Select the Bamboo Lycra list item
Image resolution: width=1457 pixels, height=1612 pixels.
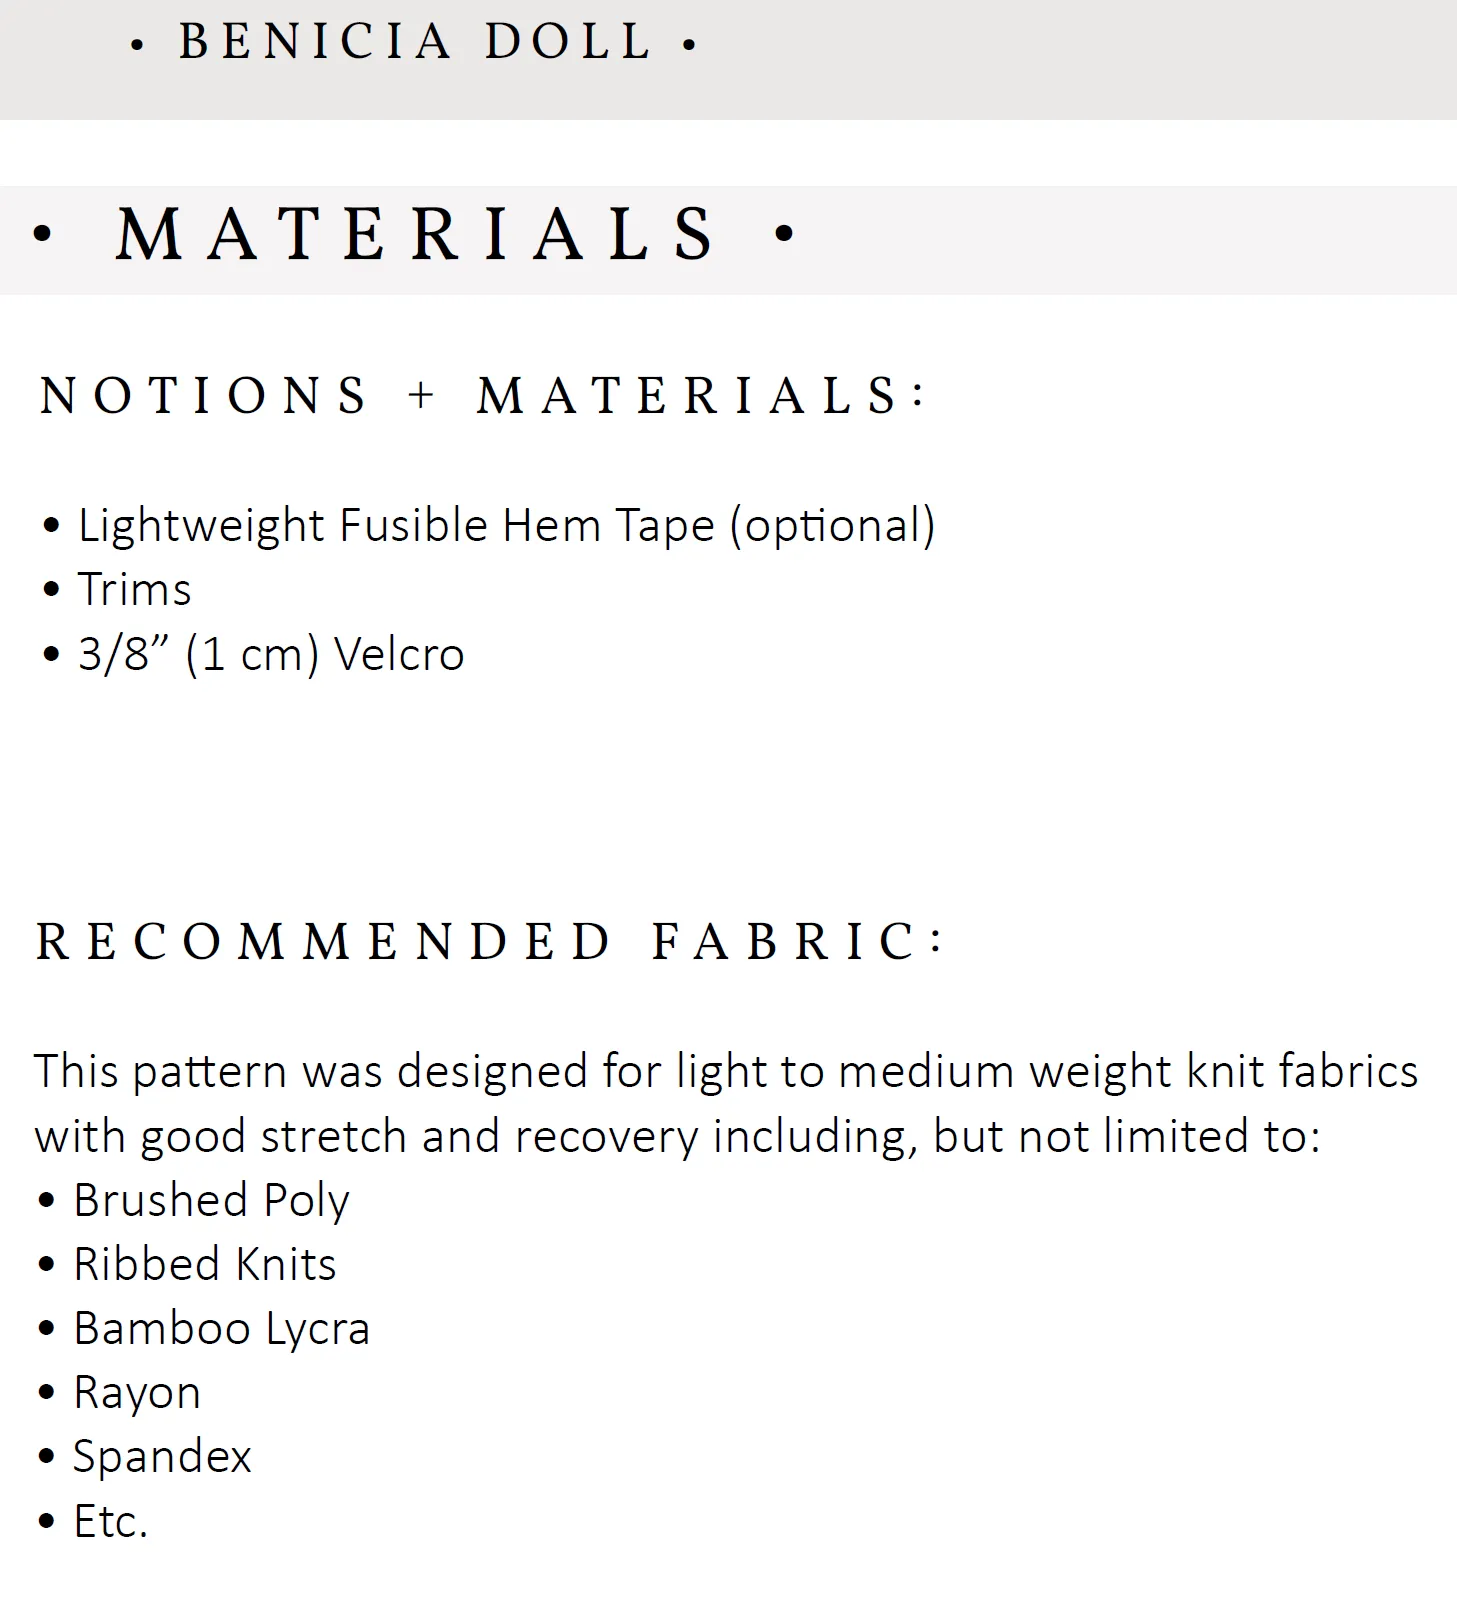tap(221, 1329)
